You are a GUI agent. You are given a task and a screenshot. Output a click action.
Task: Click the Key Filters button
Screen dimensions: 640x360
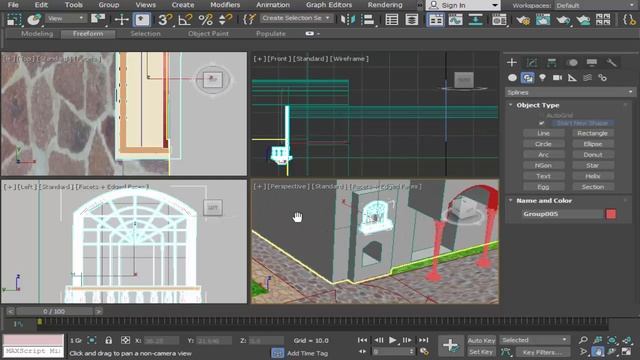542,352
